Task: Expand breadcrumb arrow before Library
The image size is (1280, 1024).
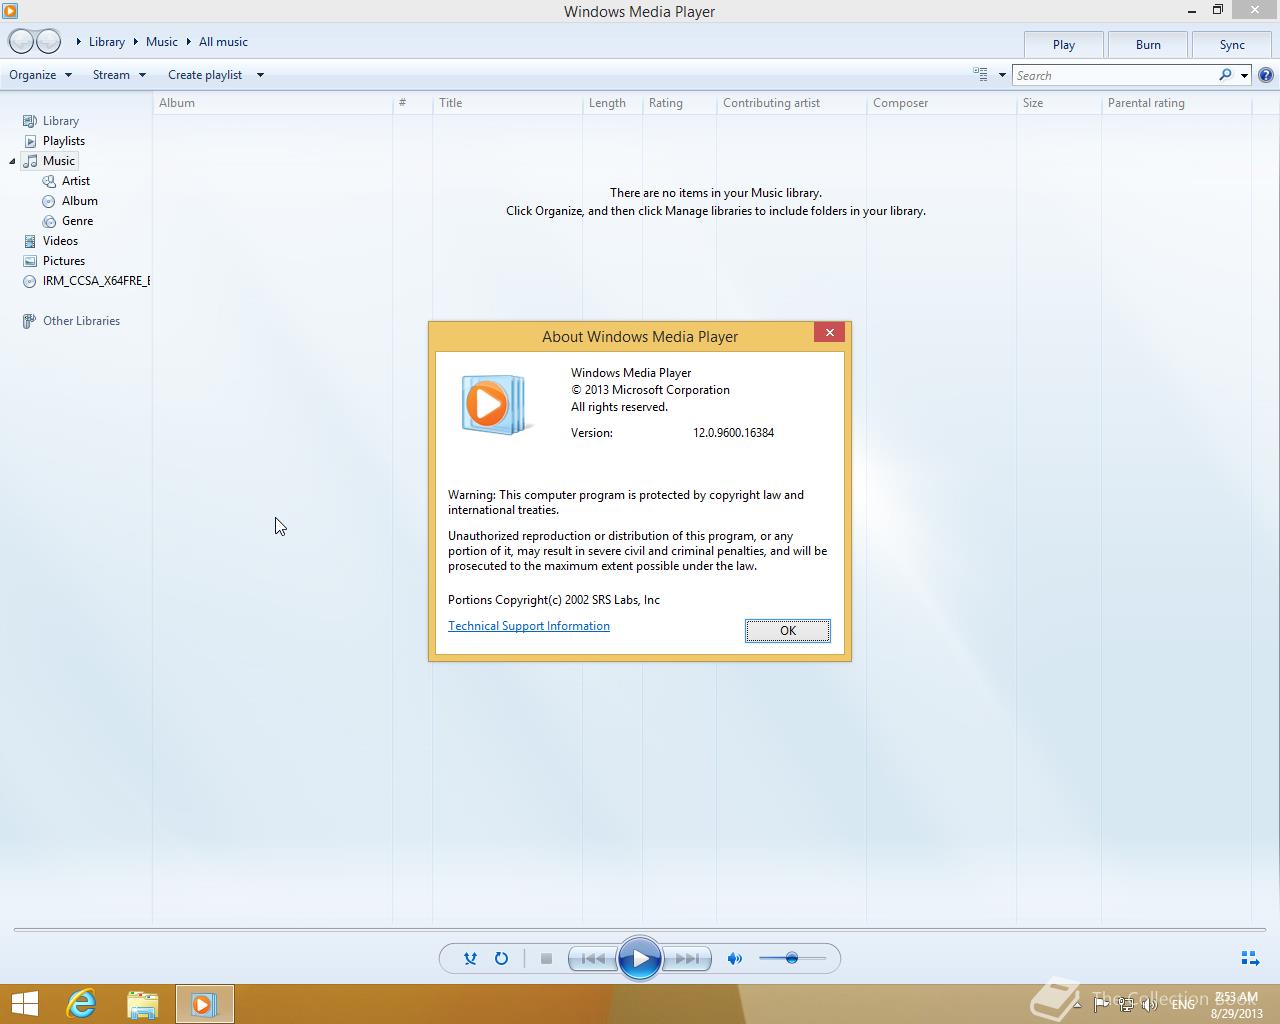Action: [x=79, y=42]
